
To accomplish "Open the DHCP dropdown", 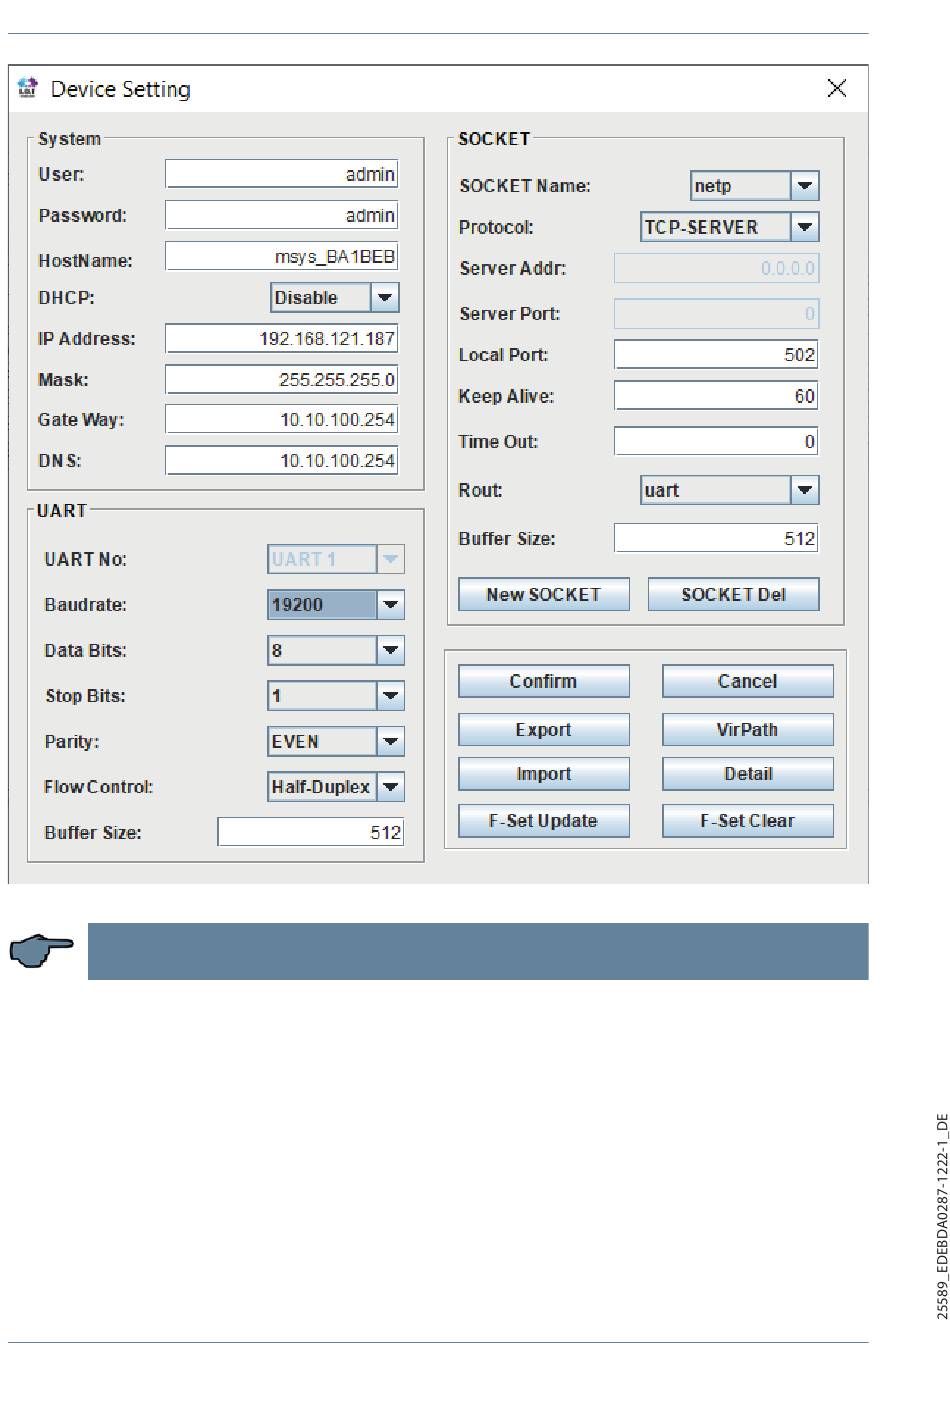I will tap(385, 297).
